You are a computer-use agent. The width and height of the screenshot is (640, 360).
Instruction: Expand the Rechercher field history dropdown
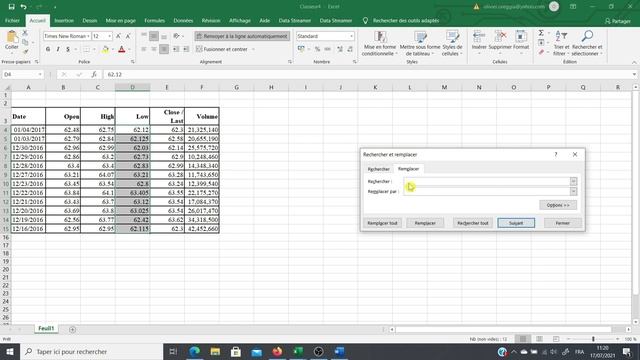pyautogui.click(x=573, y=181)
